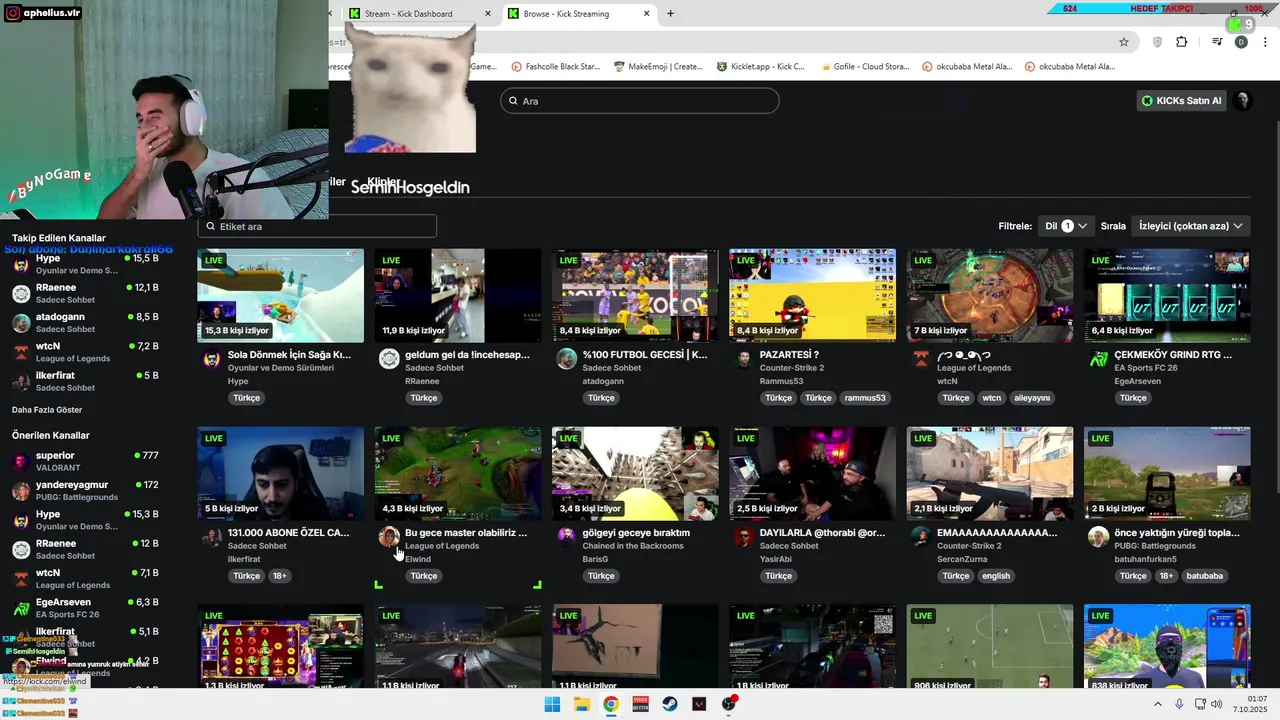Select the batubaba tag
Viewport: 1280px width, 720px height.
1205,576
